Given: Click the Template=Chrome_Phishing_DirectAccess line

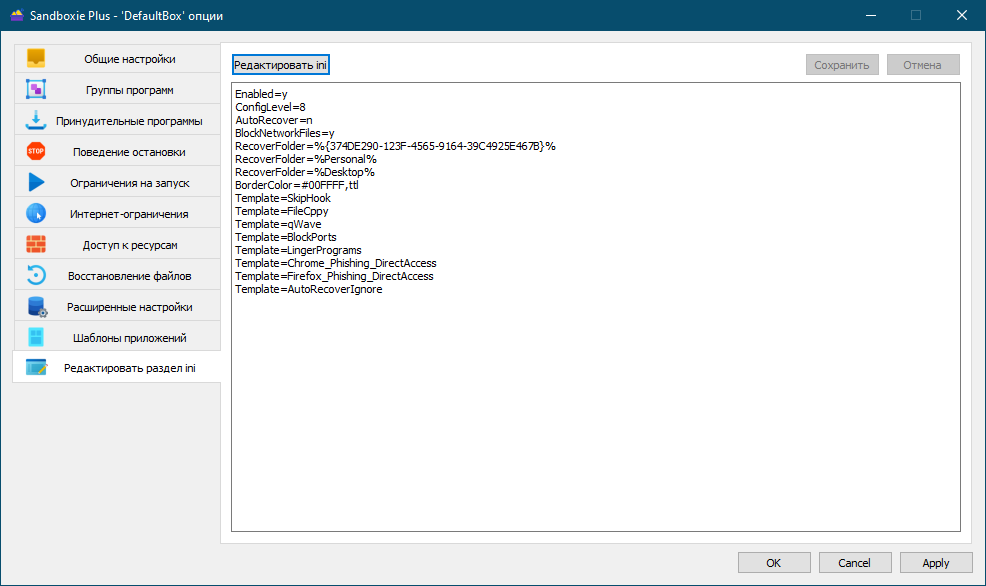Looking at the screenshot, I should 335,263.
